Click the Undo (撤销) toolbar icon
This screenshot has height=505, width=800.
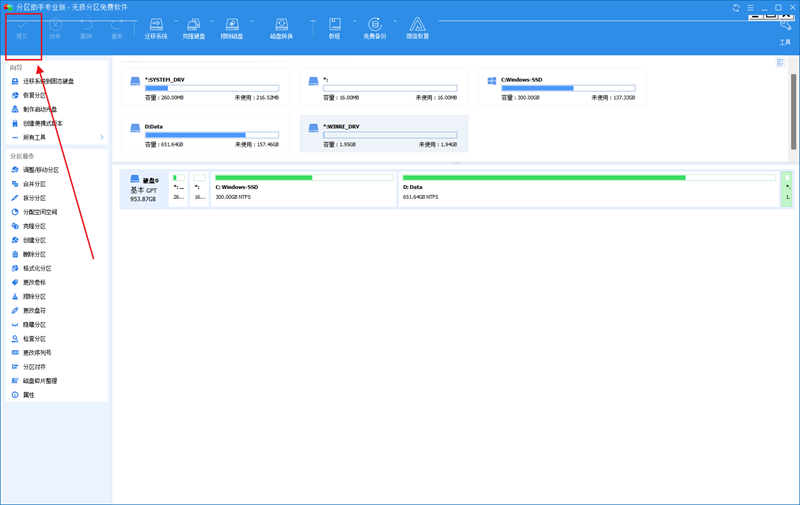pyautogui.click(x=86, y=29)
